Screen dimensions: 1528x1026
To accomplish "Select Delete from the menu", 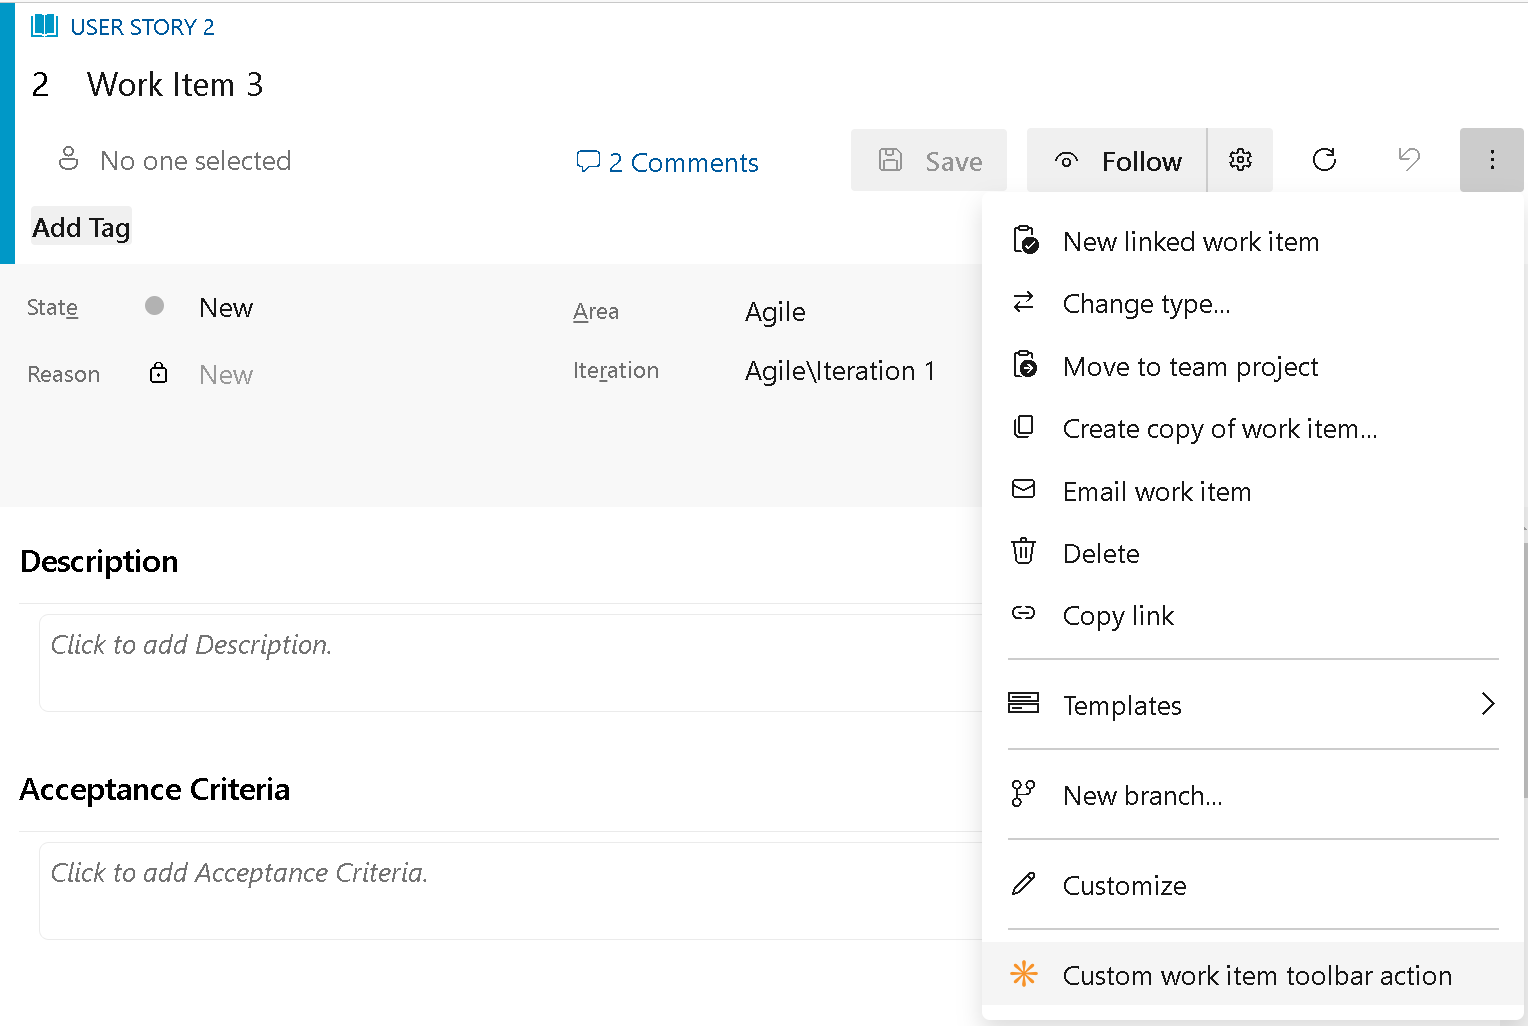I will pos(1100,553).
